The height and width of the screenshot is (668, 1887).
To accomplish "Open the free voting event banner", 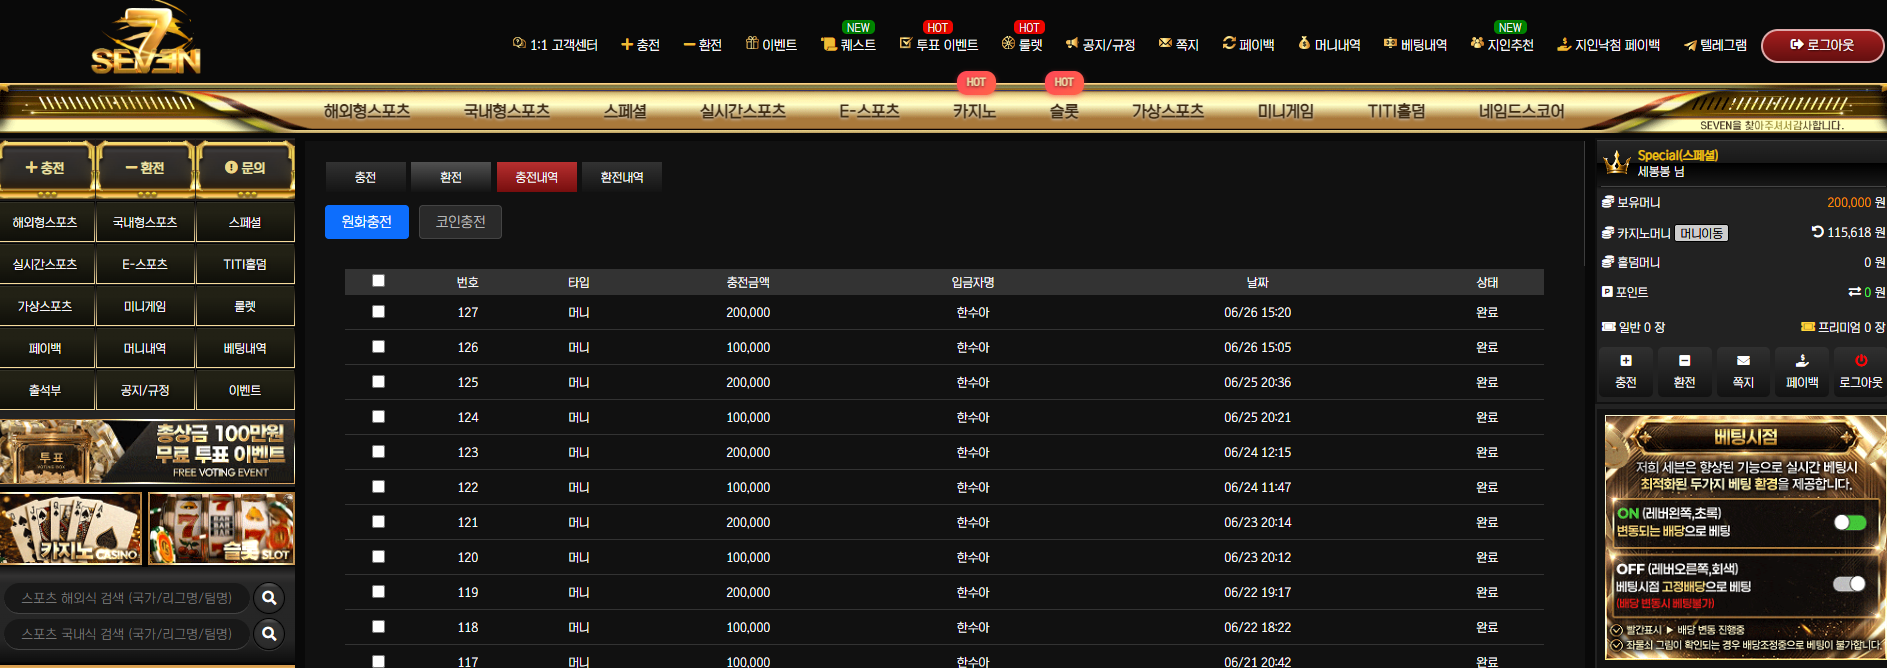I will point(147,452).
